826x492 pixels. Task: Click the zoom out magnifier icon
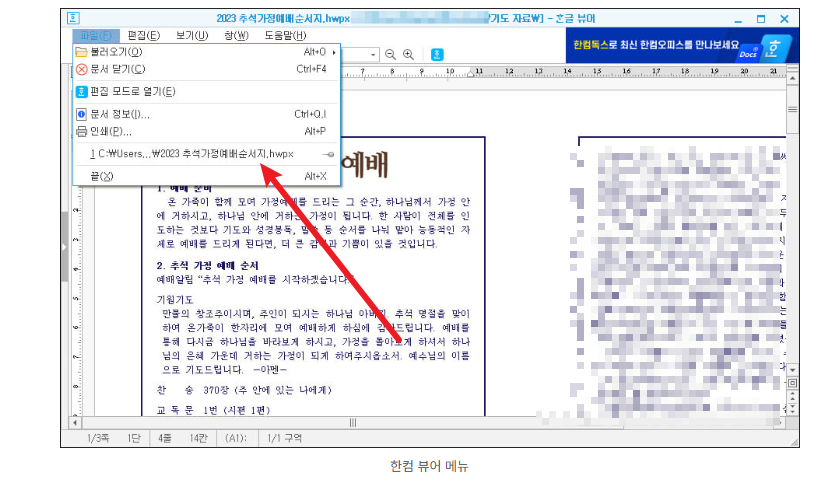[x=390, y=54]
